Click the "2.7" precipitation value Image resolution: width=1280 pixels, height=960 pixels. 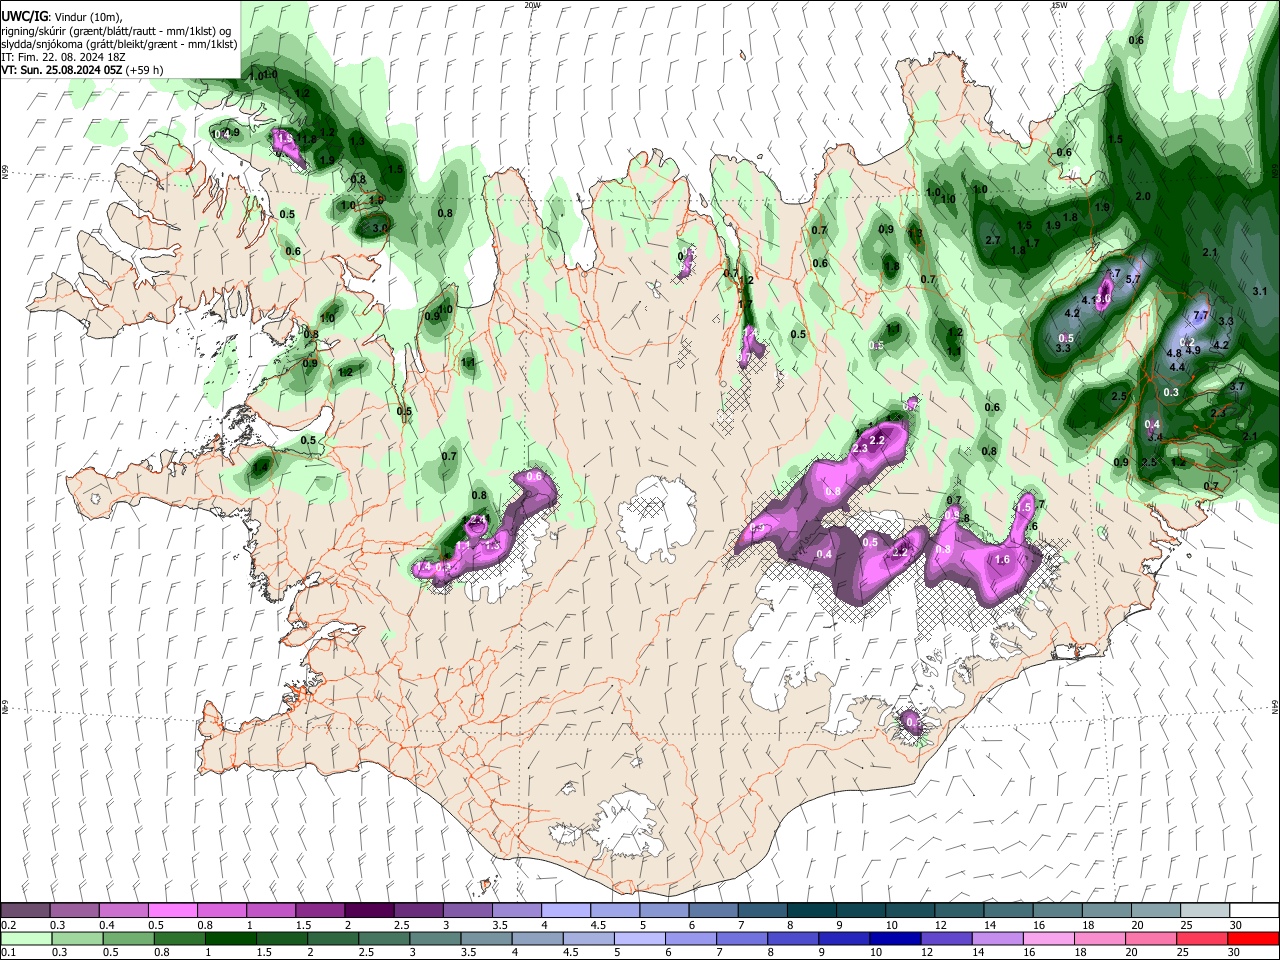(x=993, y=241)
